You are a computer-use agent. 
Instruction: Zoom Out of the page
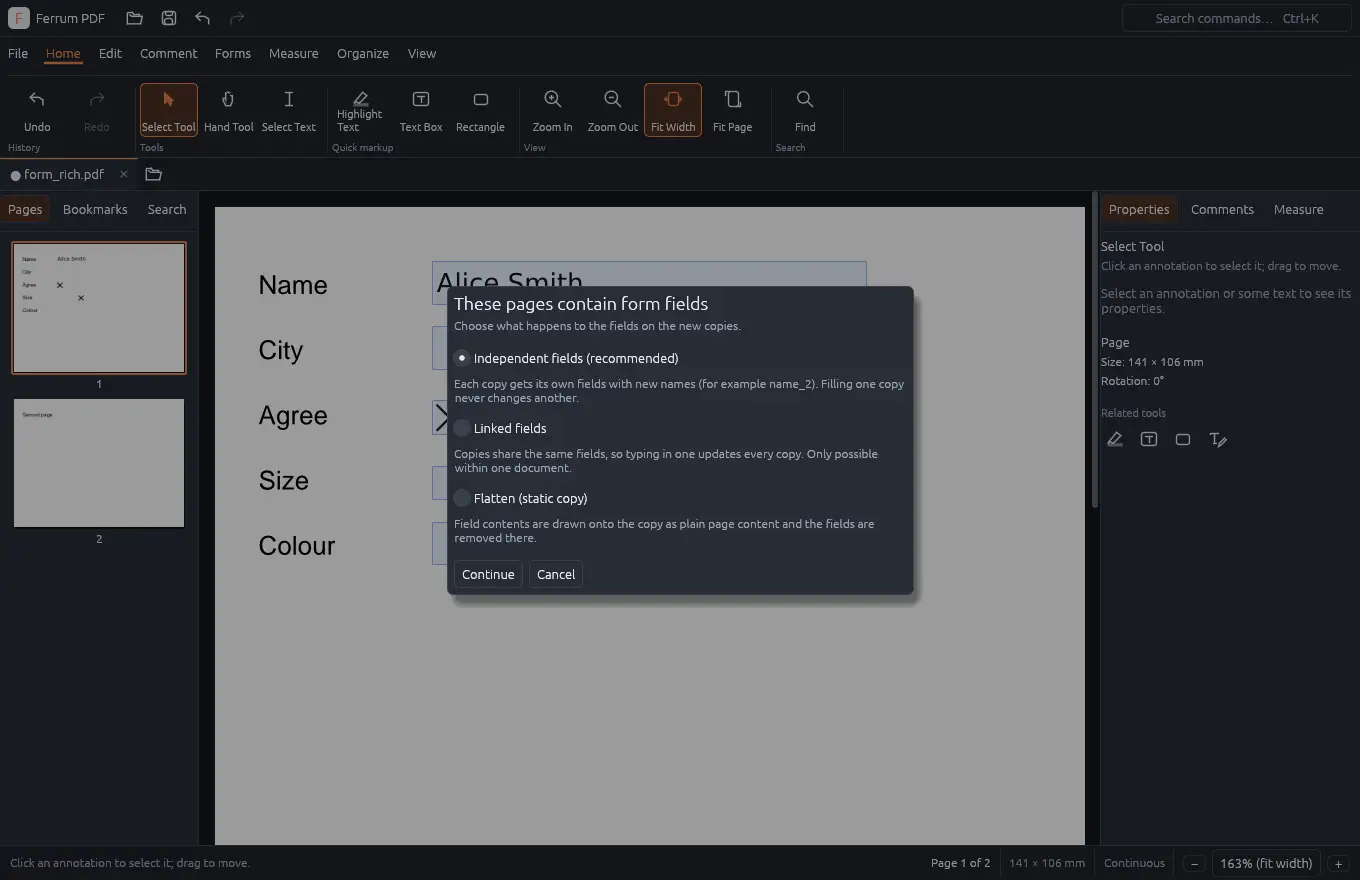[613, 110]
